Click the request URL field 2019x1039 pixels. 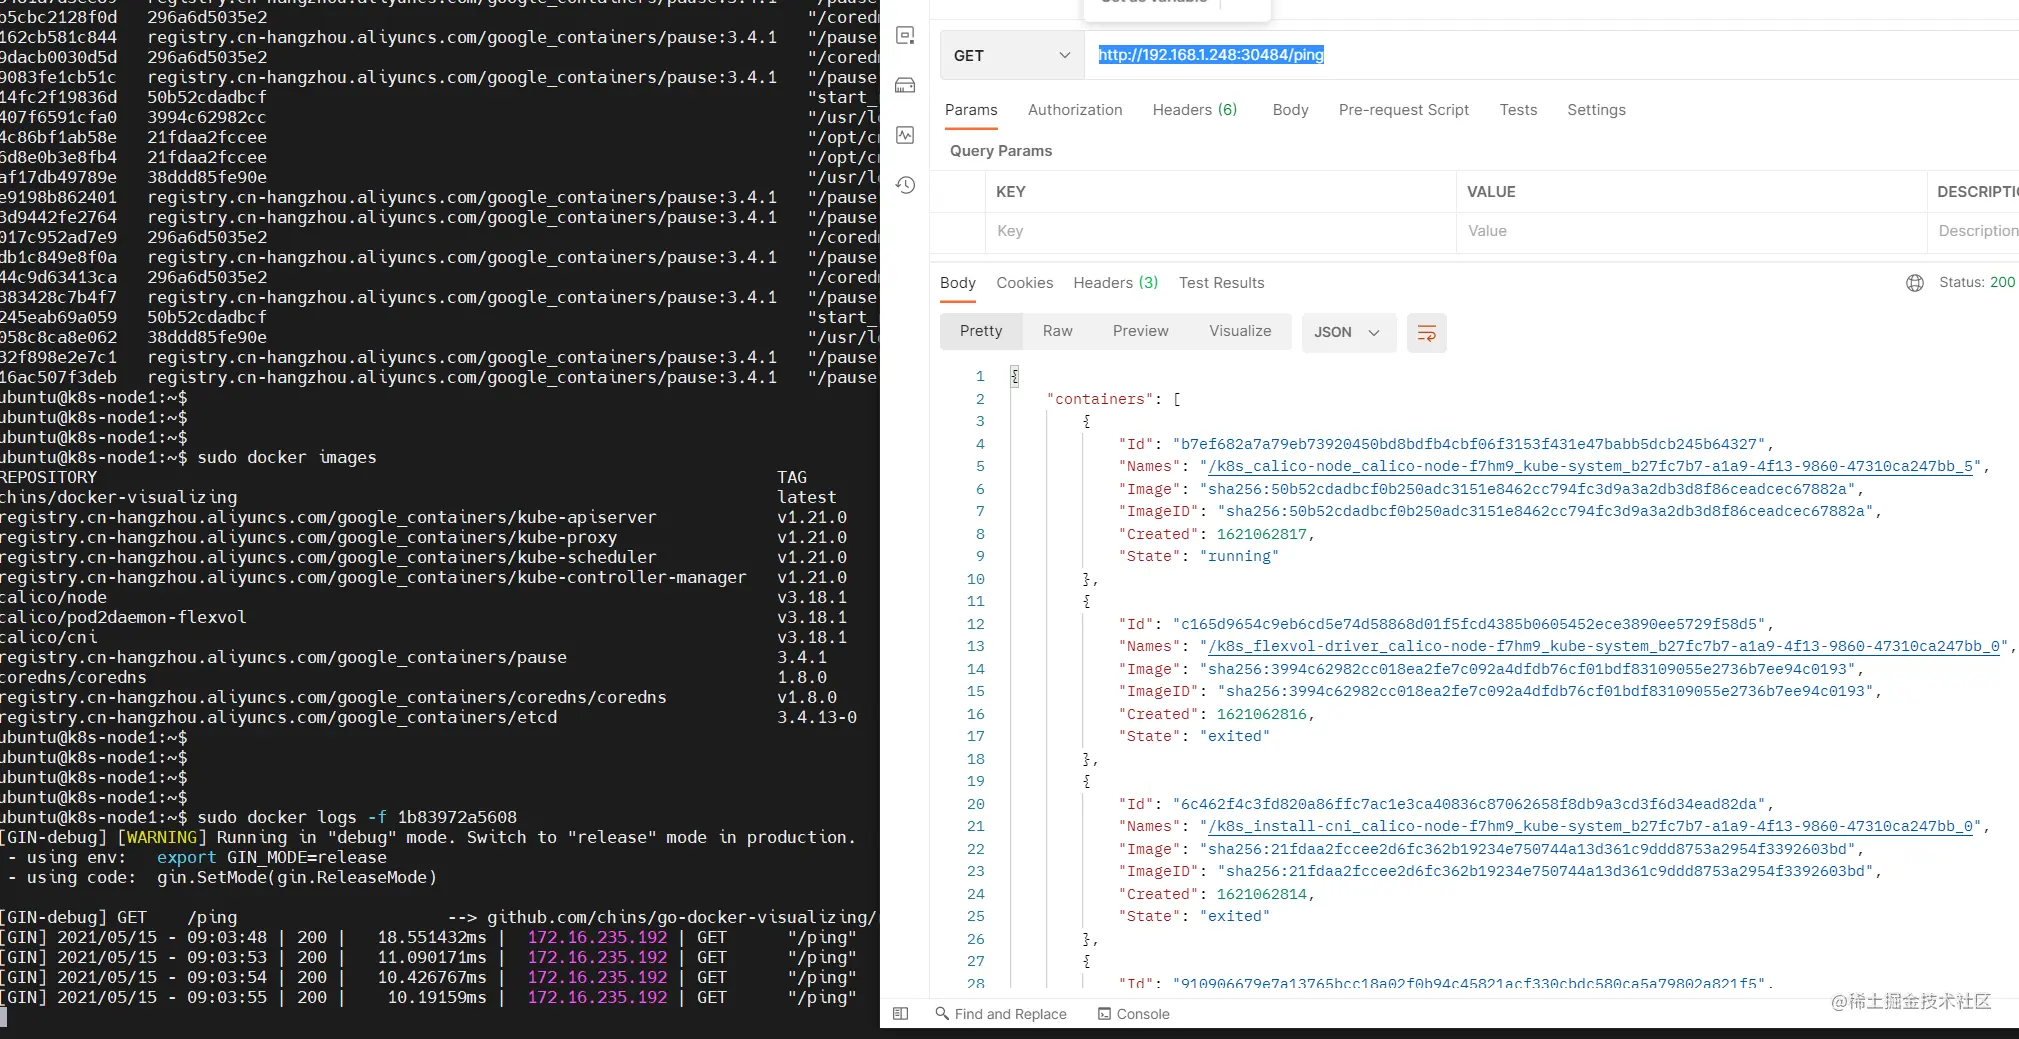[x=1550, y=55]
